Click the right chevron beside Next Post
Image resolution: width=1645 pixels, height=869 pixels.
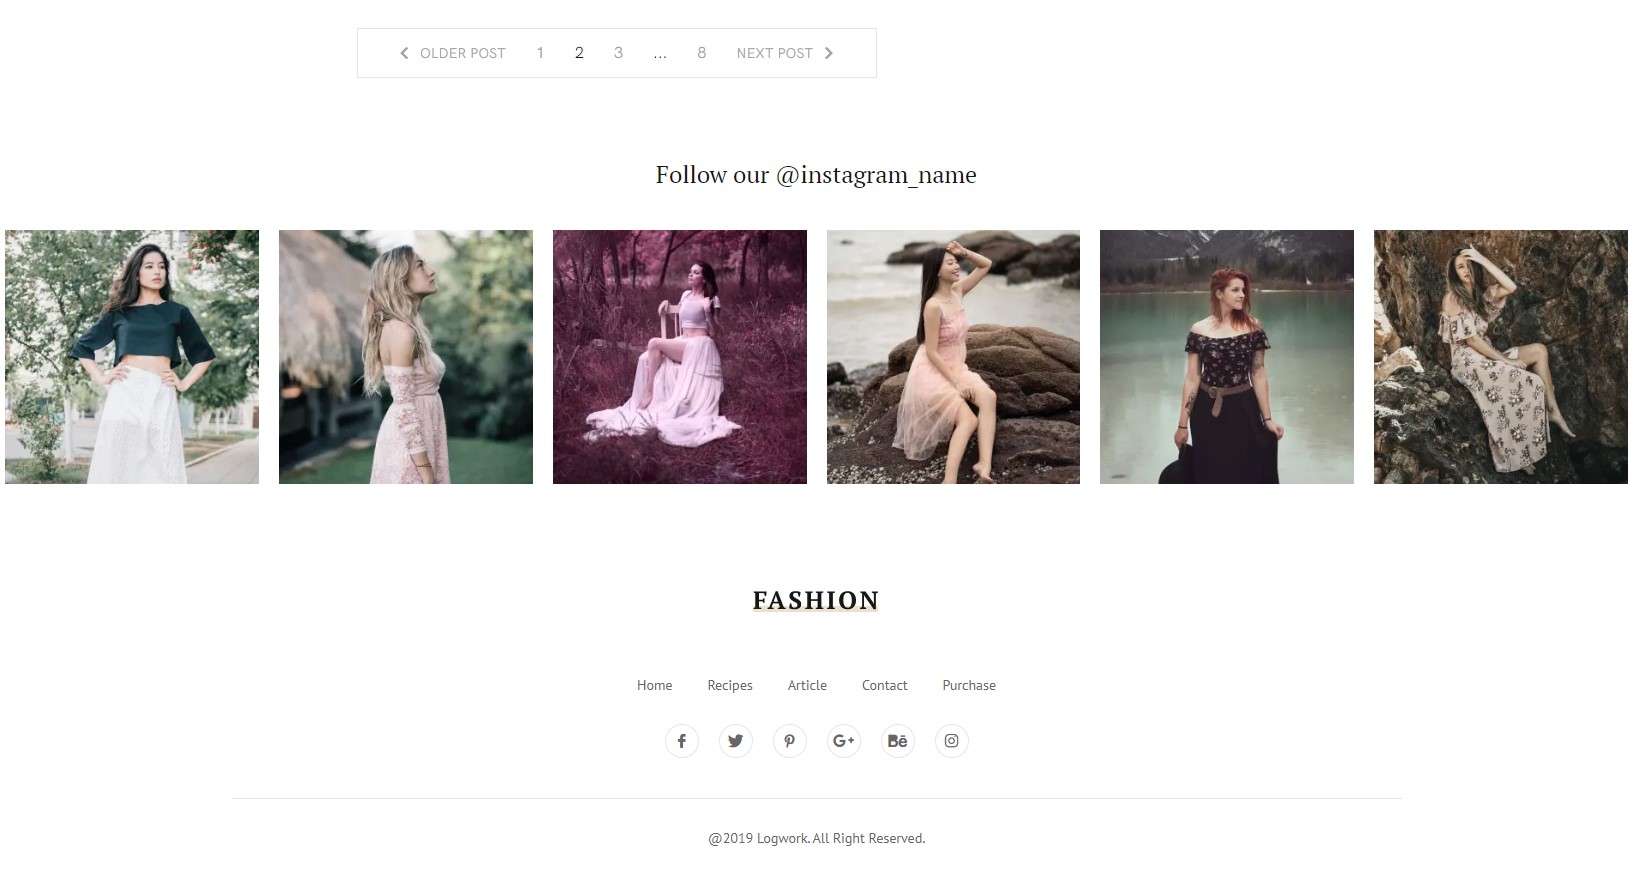click(x=828, y=53)
